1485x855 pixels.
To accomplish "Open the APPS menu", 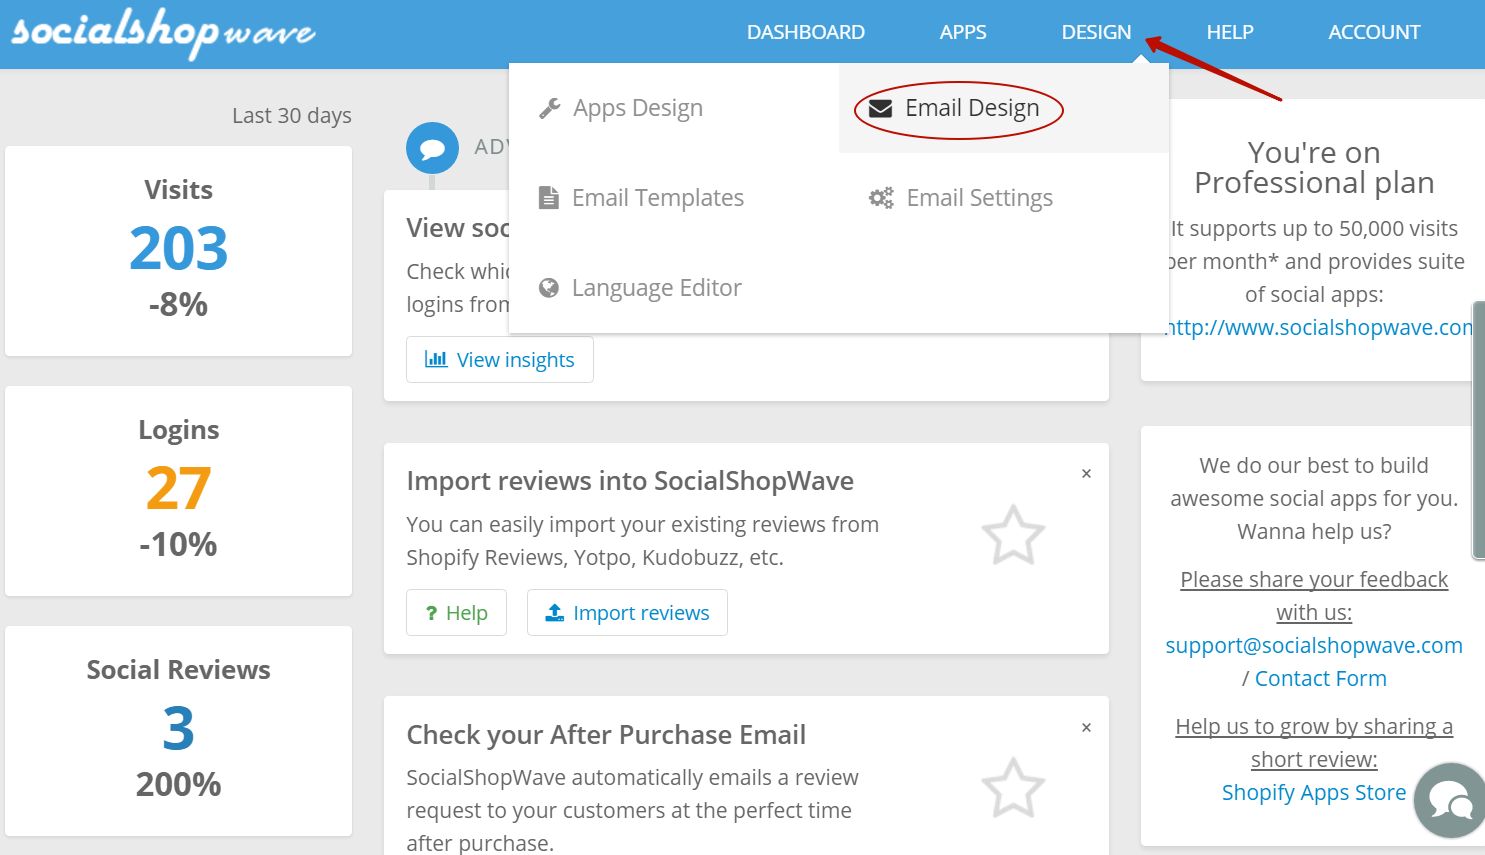I will [x=963, y=32].
